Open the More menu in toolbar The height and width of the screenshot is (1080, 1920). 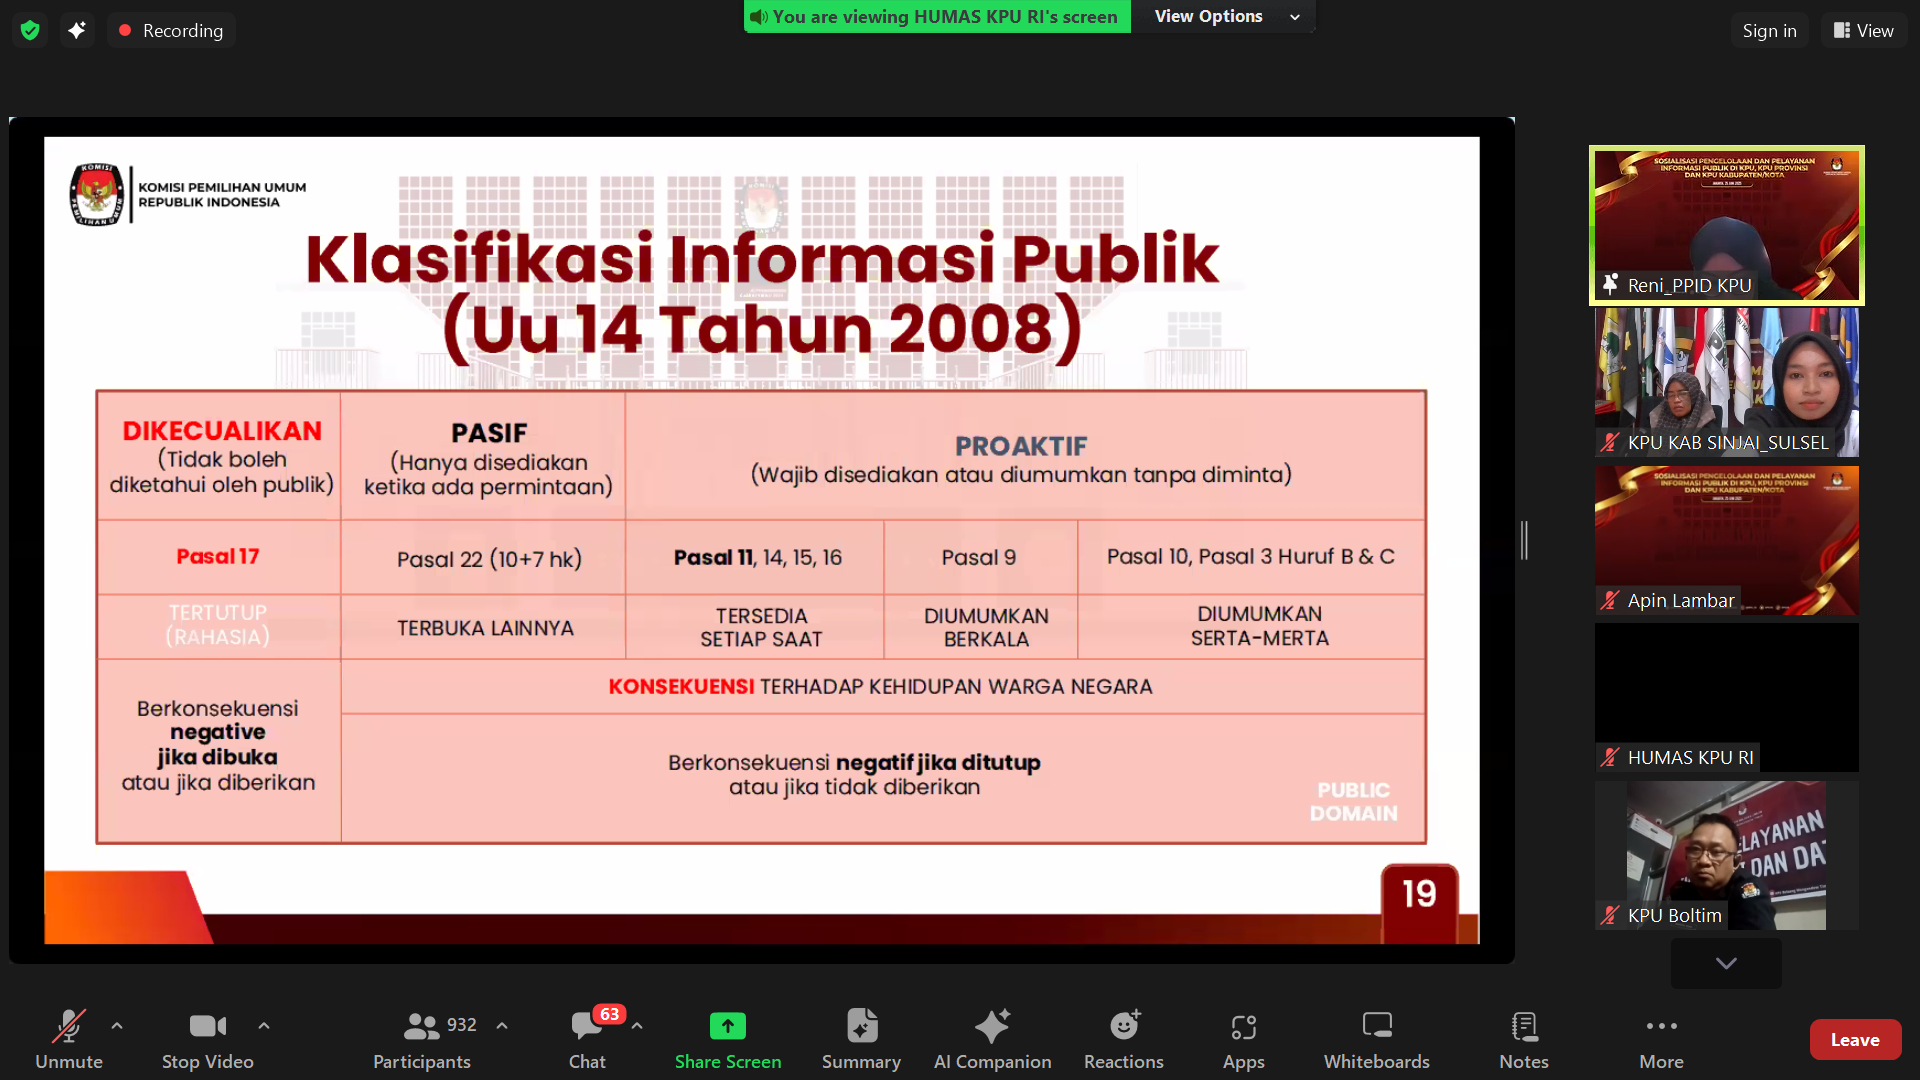tap(1661, 1027)
